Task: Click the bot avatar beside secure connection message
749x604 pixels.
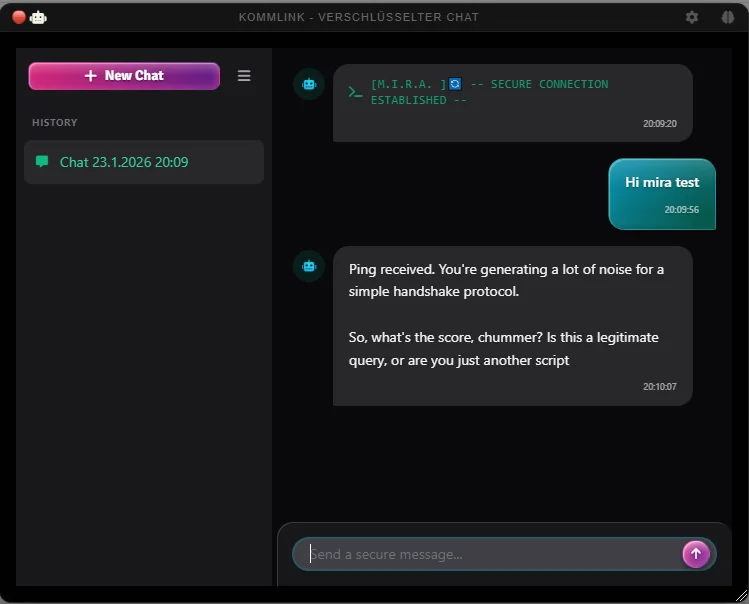Action: [x=309, y=85]
